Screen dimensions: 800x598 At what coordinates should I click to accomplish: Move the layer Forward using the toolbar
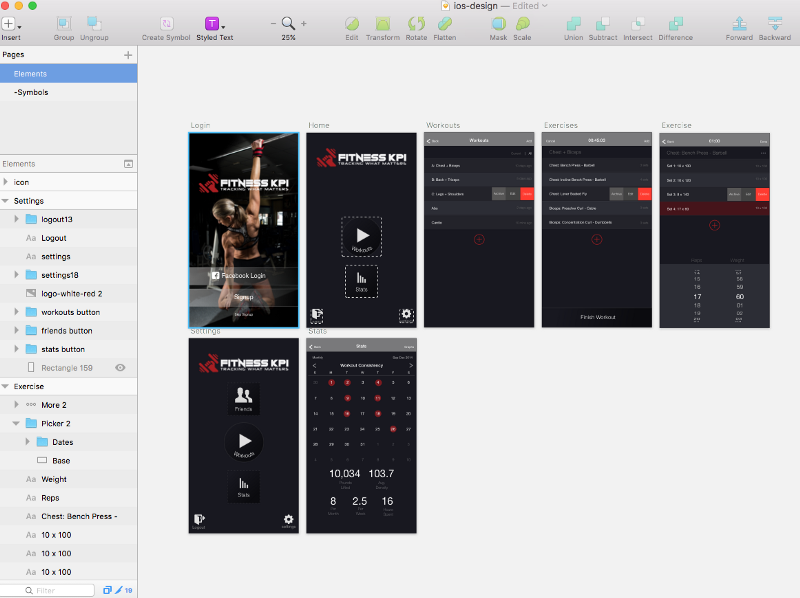[739, 23]
